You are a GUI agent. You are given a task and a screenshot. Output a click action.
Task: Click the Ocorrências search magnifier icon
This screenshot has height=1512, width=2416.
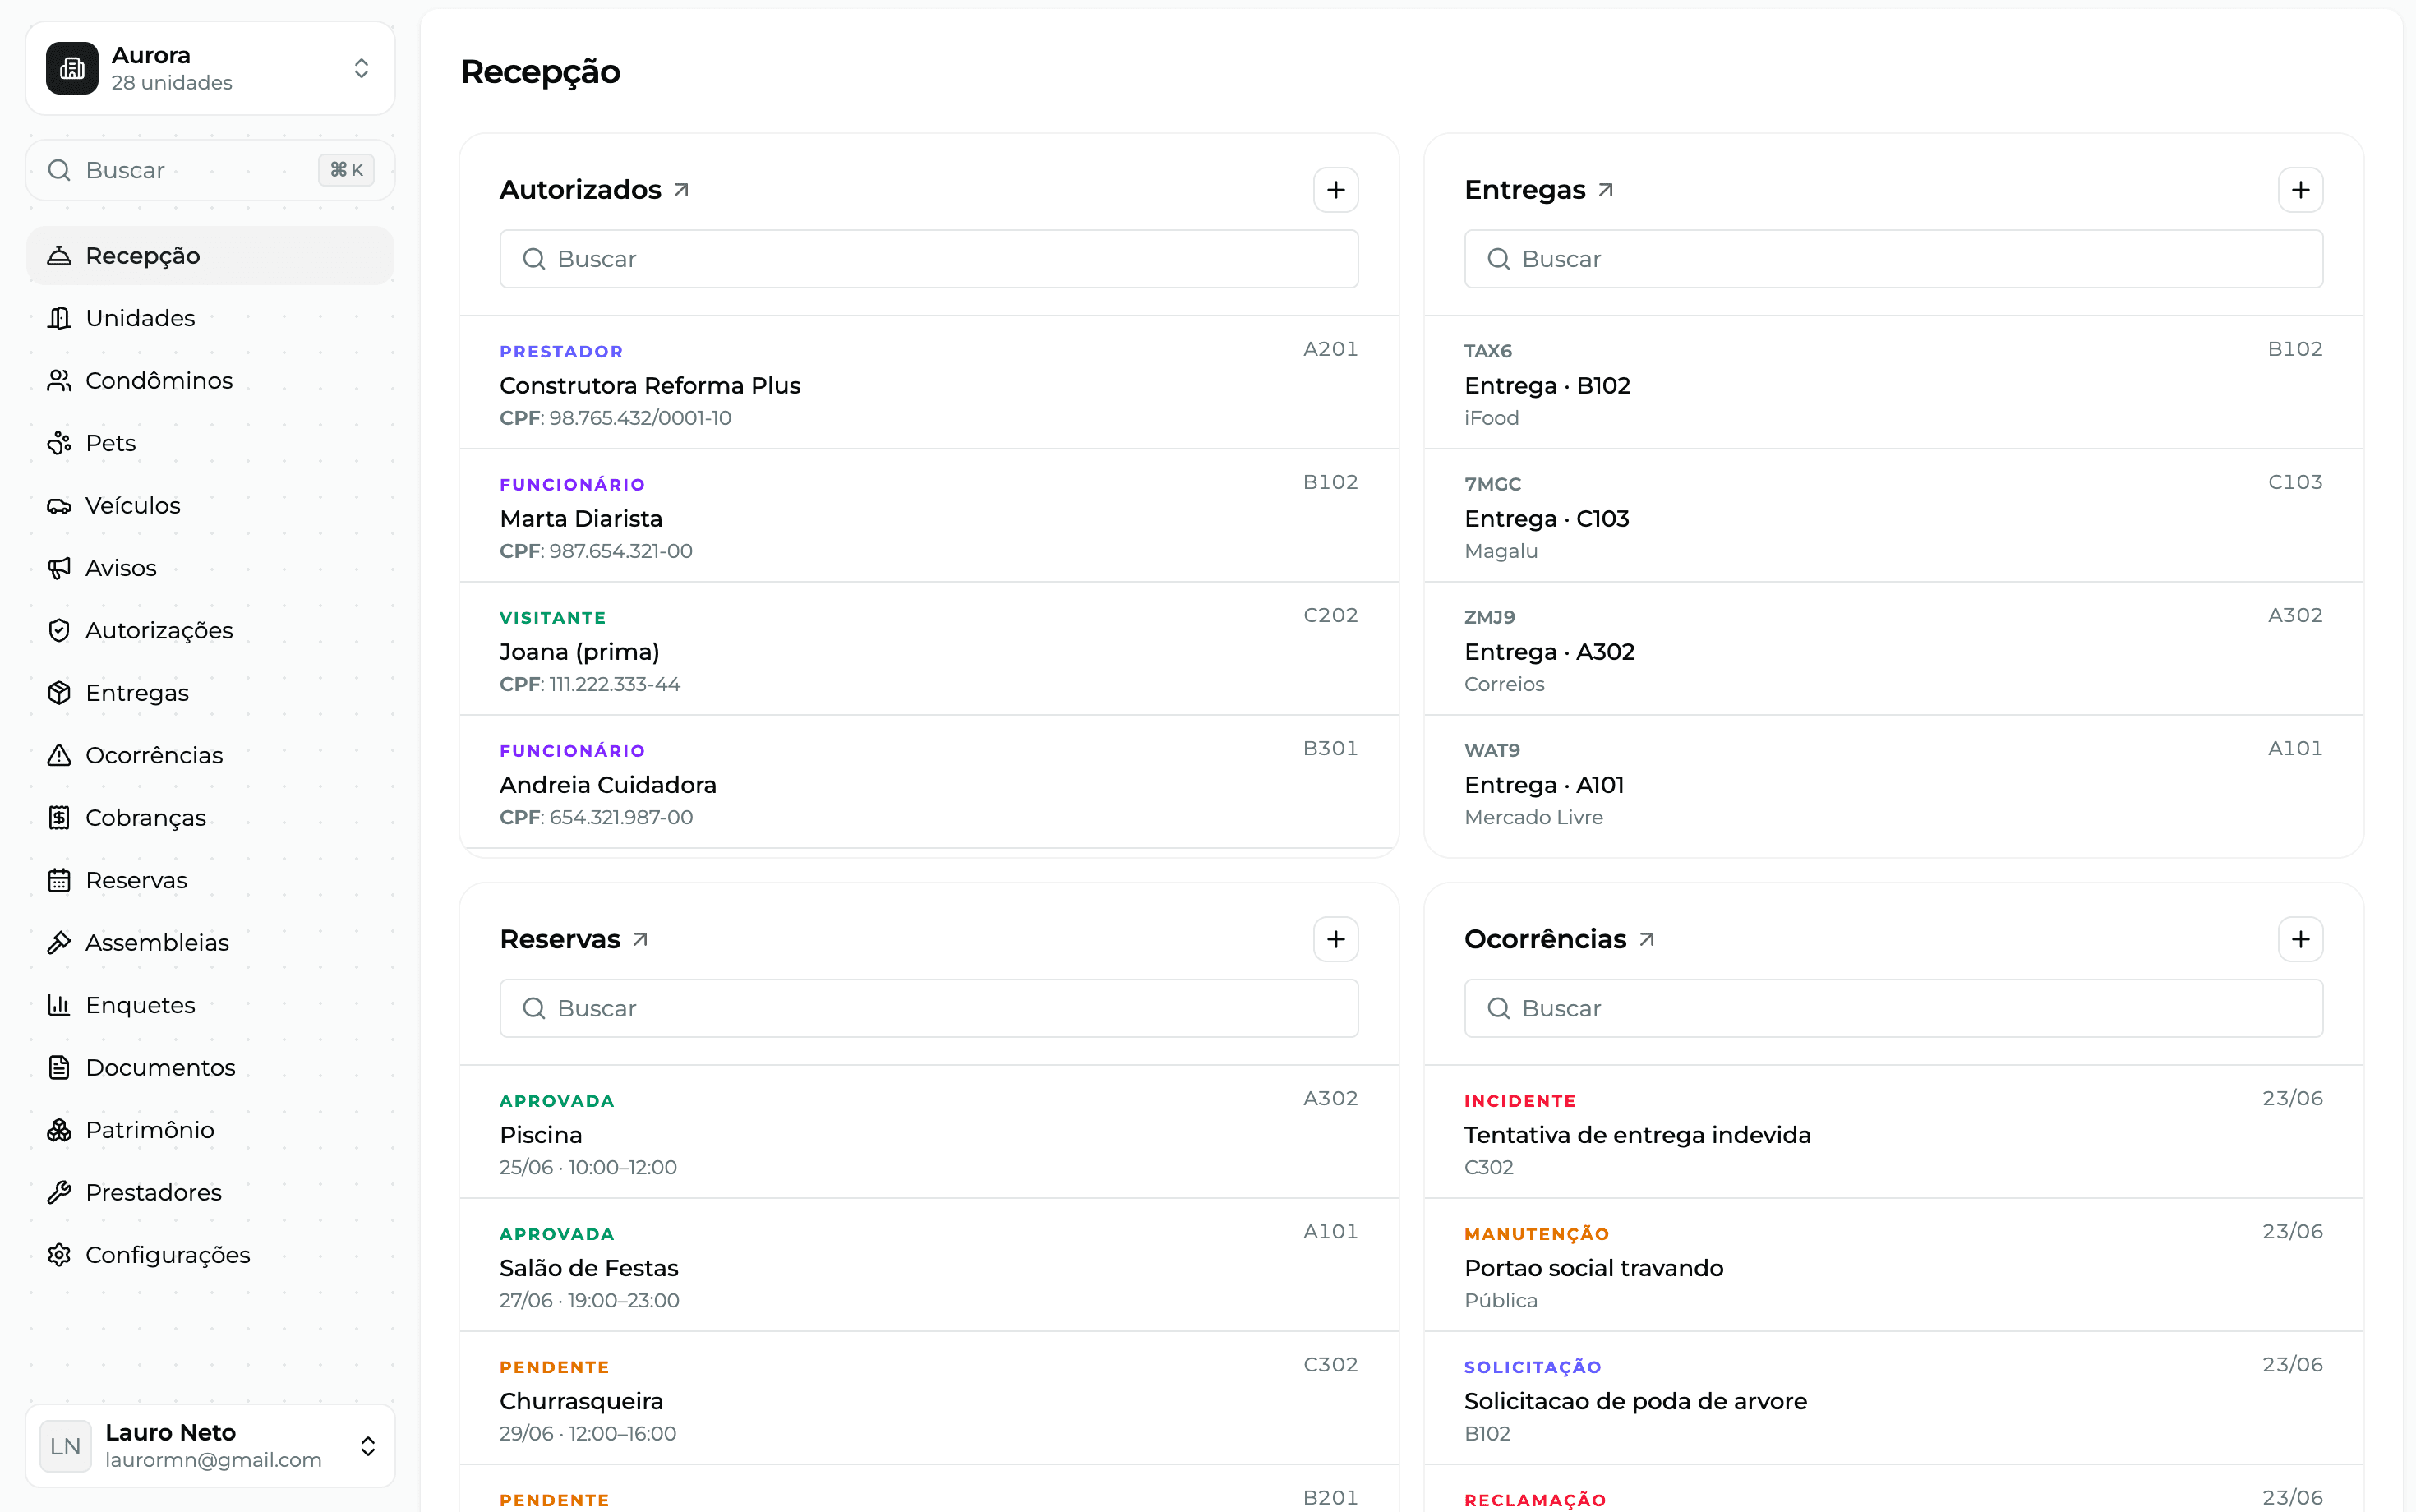point(1498,1008)
